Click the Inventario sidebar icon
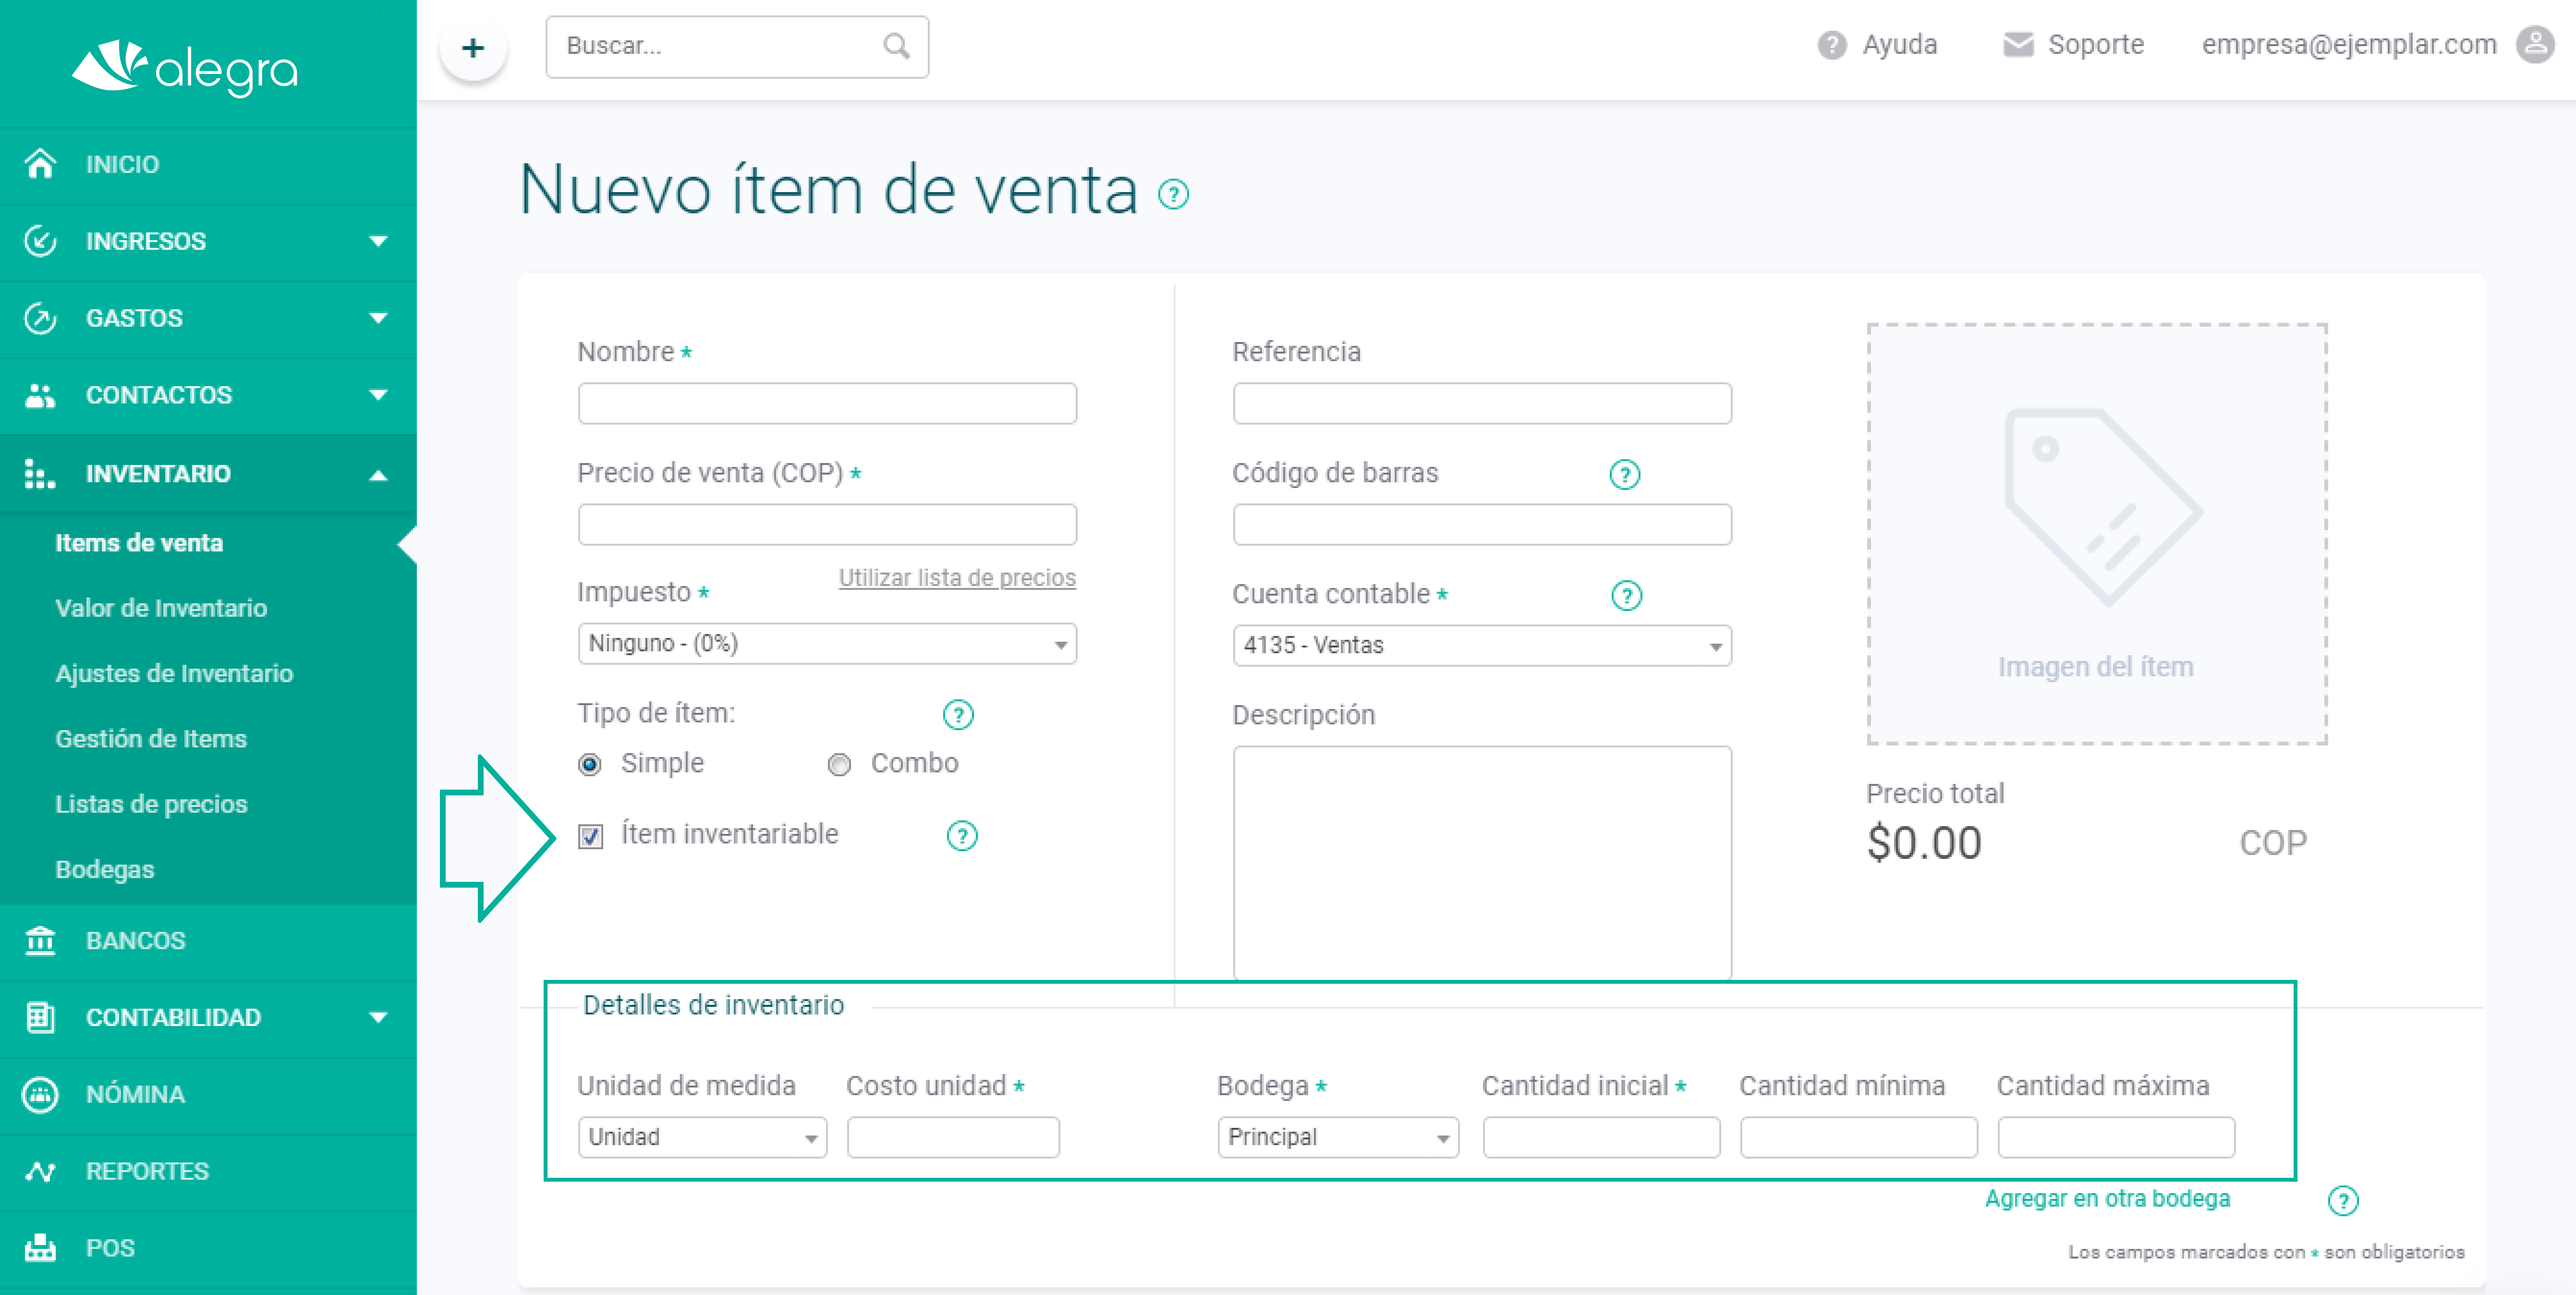 [40, 473]
